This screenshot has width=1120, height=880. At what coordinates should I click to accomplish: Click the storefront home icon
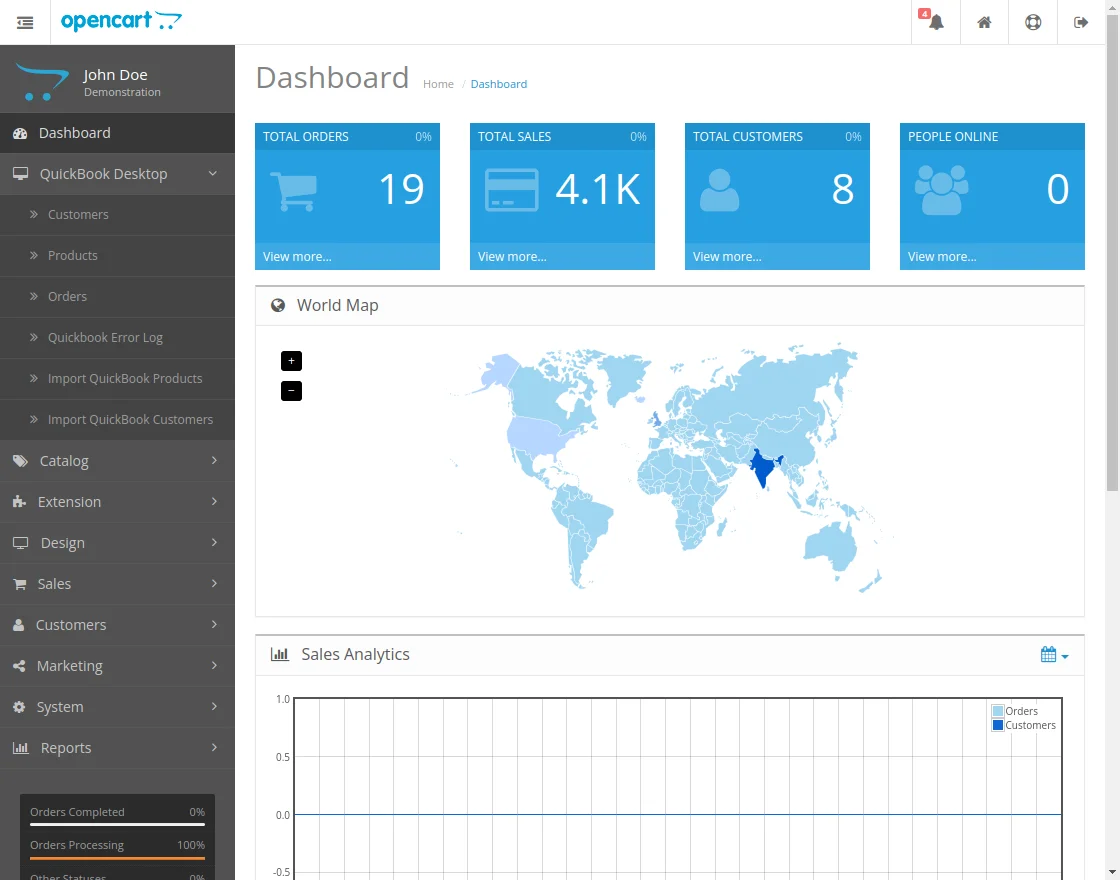pyautogui.click(x=984, y=22)
